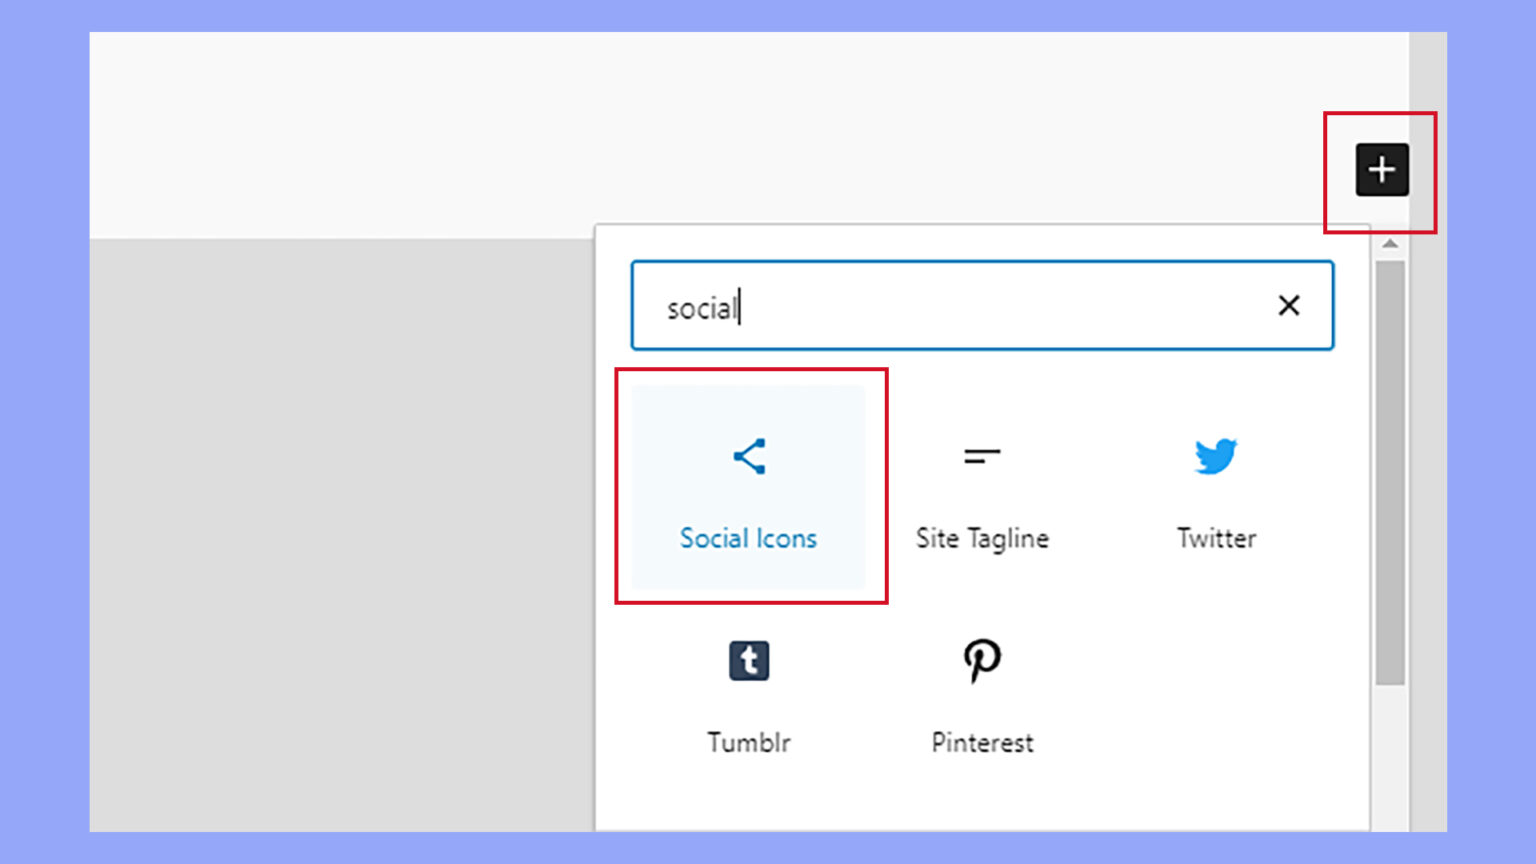Viewport: 1536px width, 864px height.
Task: Click the Tumblr t logo
Action: pos(749,660)
